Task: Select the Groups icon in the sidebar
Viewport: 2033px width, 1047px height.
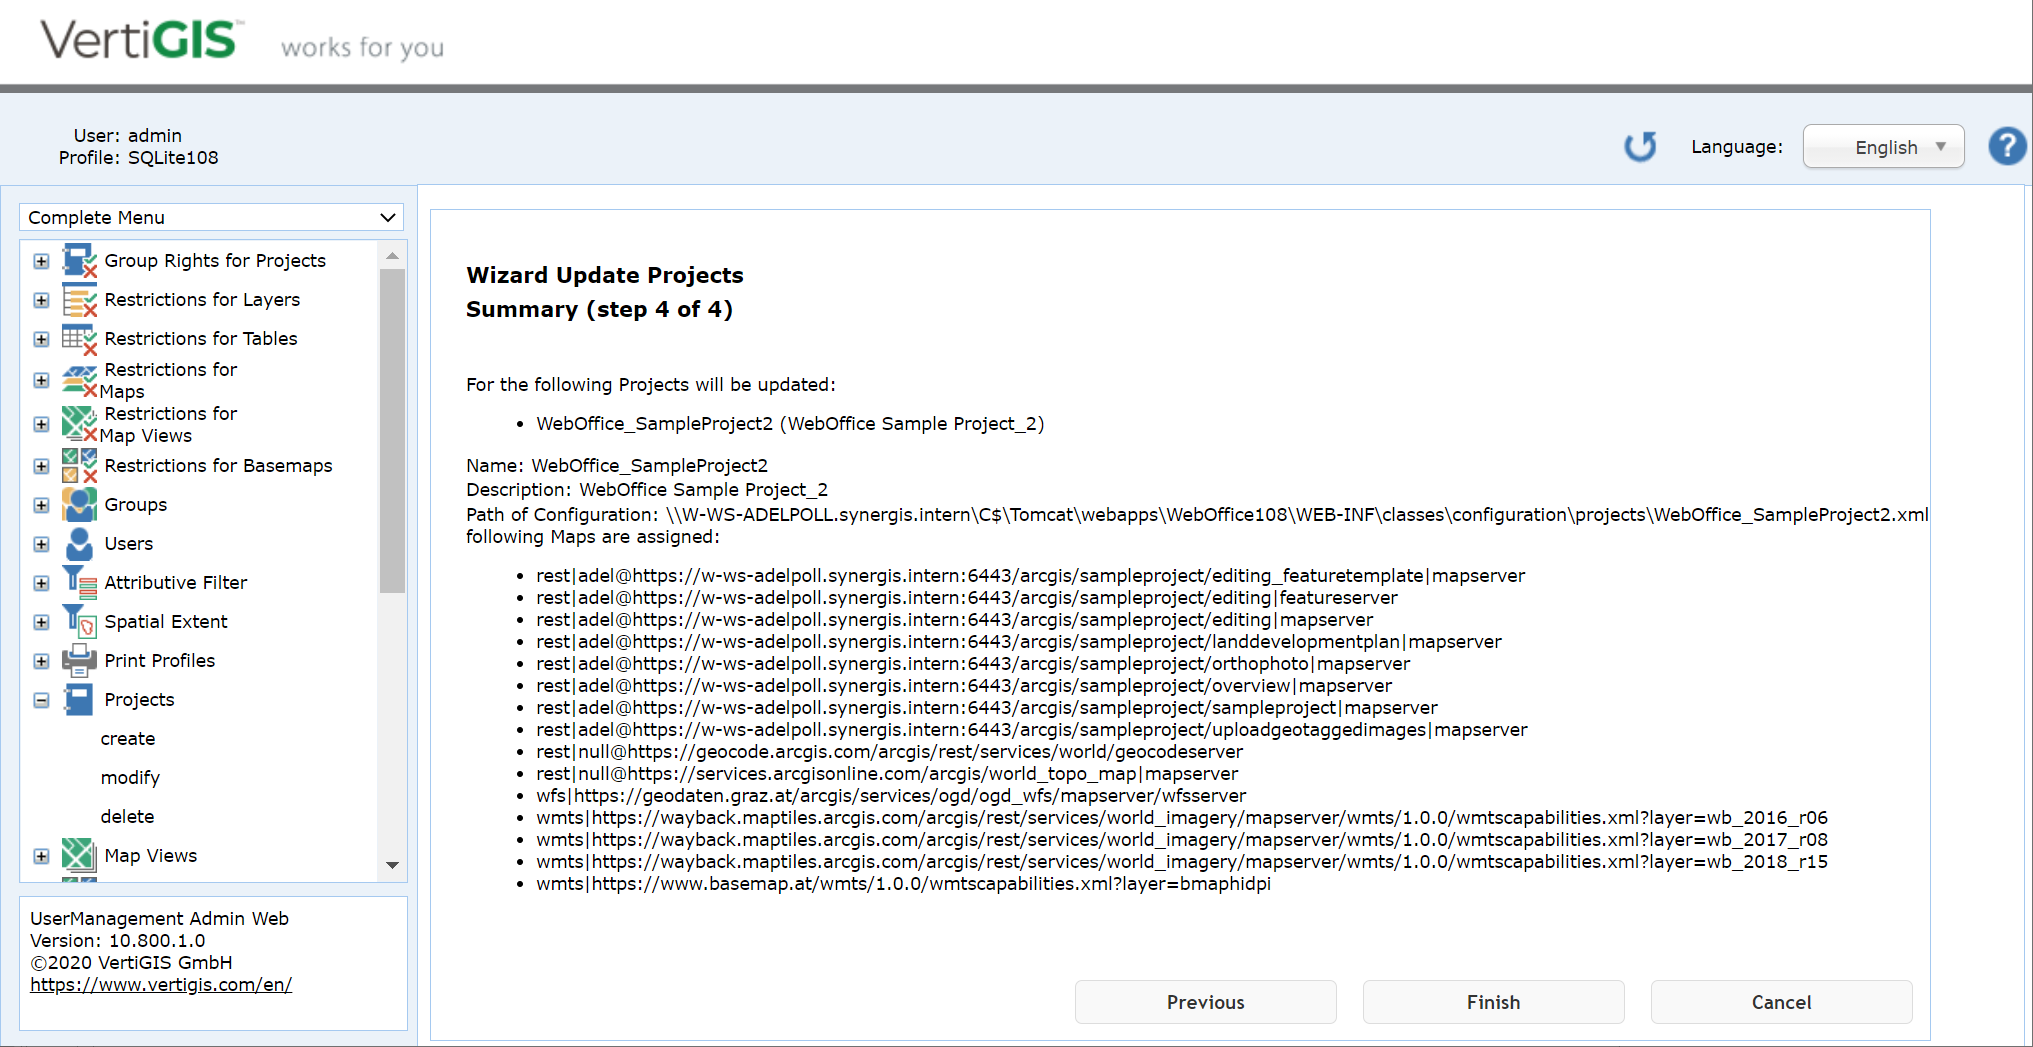Action: click(79, 504)
